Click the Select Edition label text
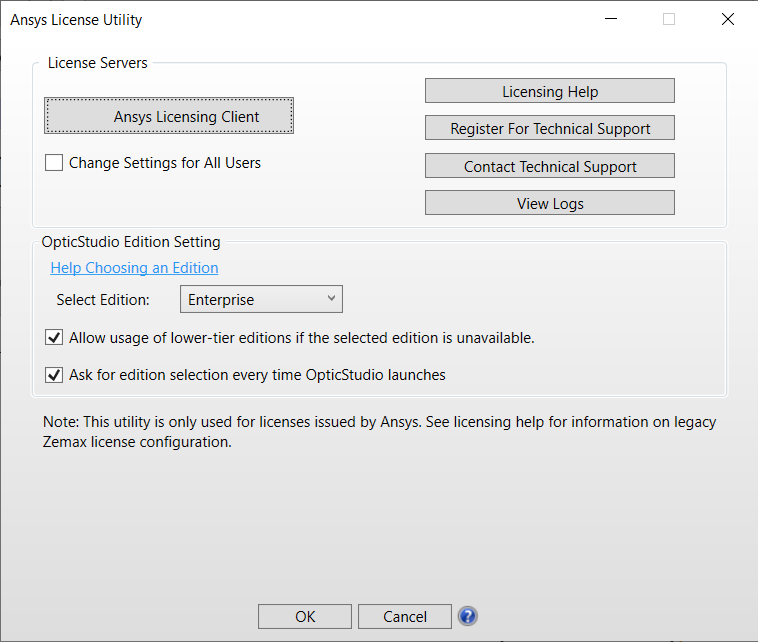Screen dimensions: 758x642 click(103, 300)
